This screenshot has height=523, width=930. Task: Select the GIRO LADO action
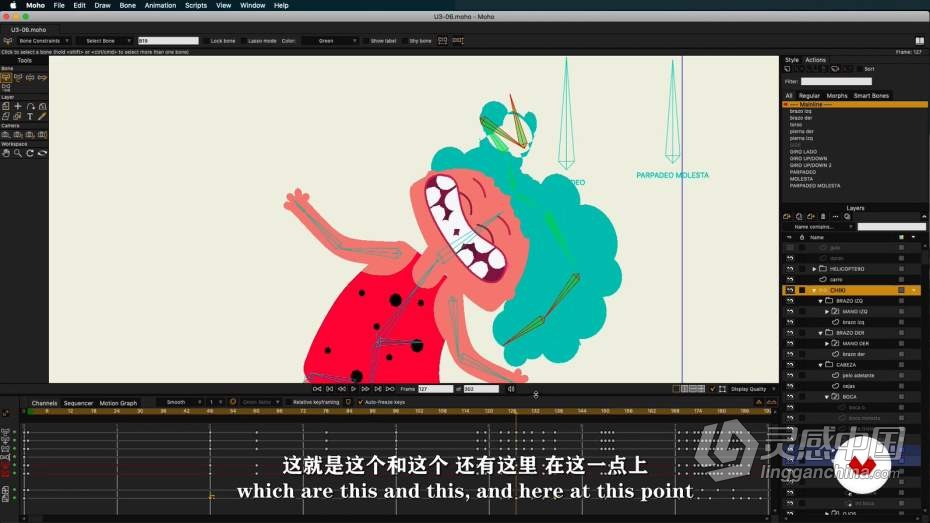803,152
